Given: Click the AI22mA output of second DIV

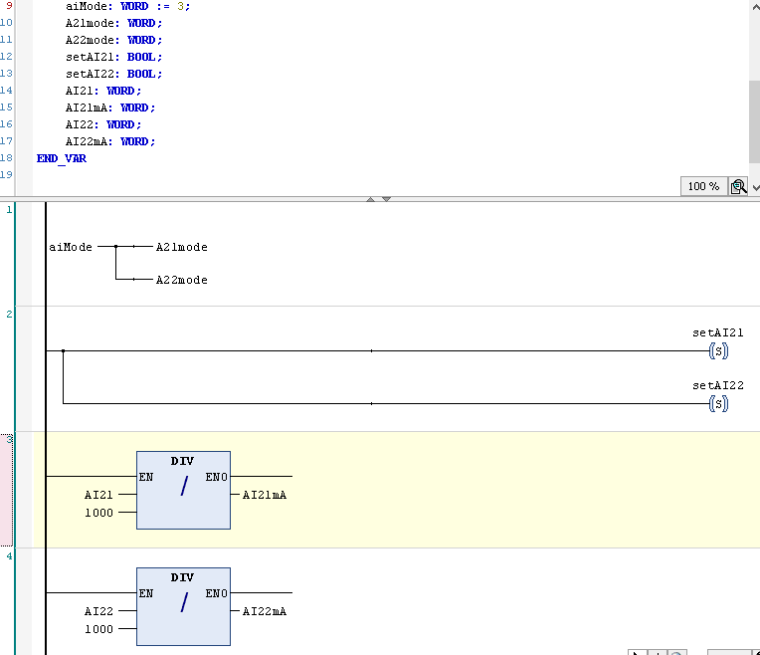Looking at the screenshot, I should tap(264, 612).
